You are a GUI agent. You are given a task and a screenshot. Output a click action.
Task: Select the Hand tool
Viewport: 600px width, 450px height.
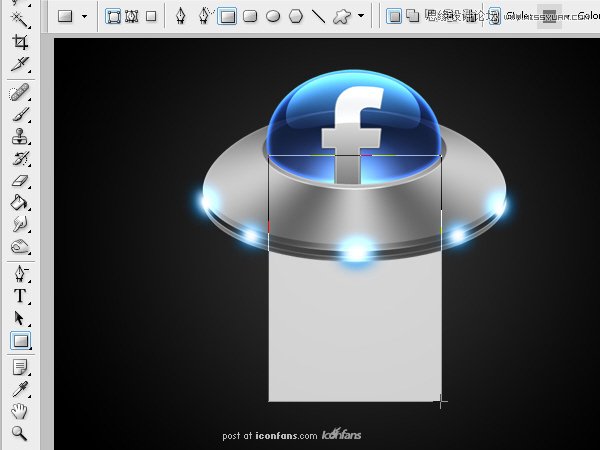coord(19,411)
